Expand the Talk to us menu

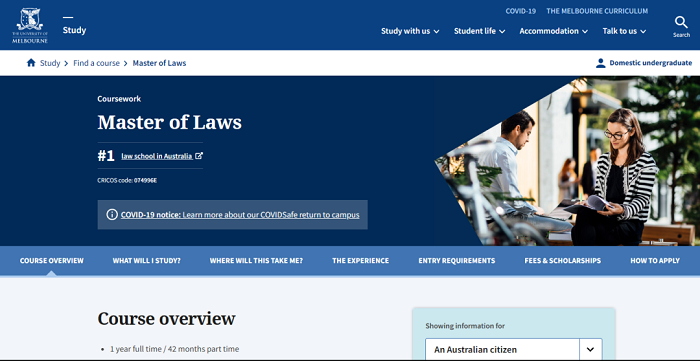pyautogui.click(x=624, y=31)
